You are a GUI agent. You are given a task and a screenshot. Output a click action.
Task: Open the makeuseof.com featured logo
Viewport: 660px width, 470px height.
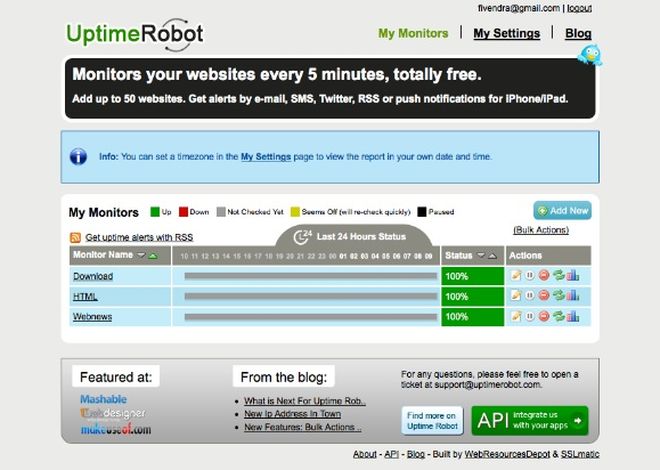[116, 429]
